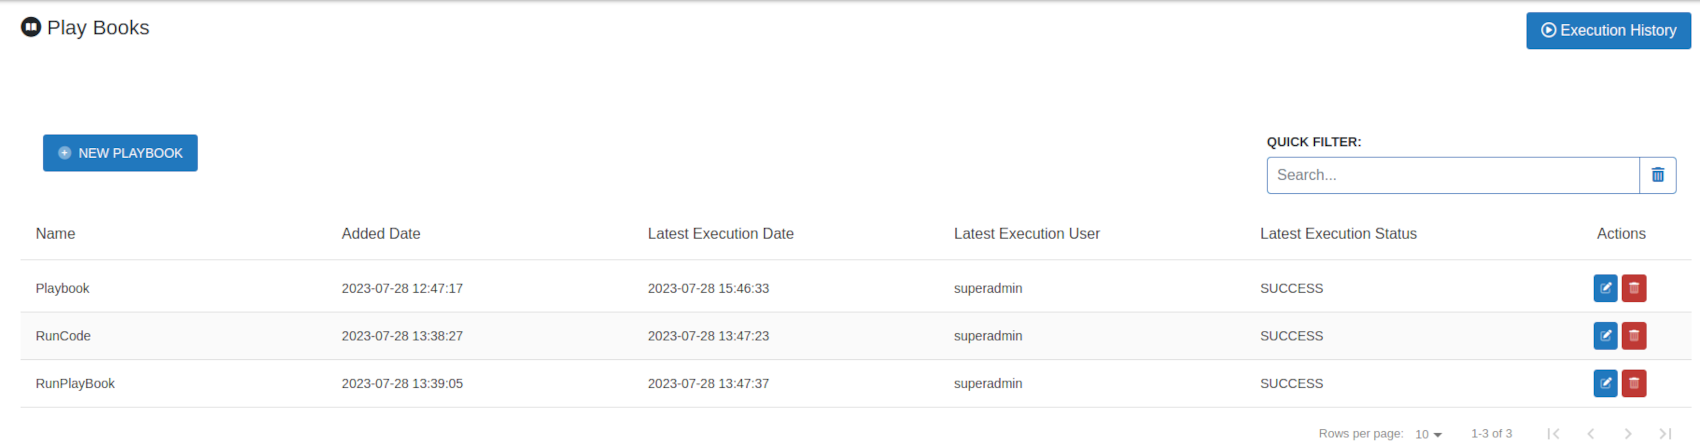Image resolution: width=1700 pixels, height=445 pixels.
Task: Edit the Playbook row entry
Action: (1605, 288)
